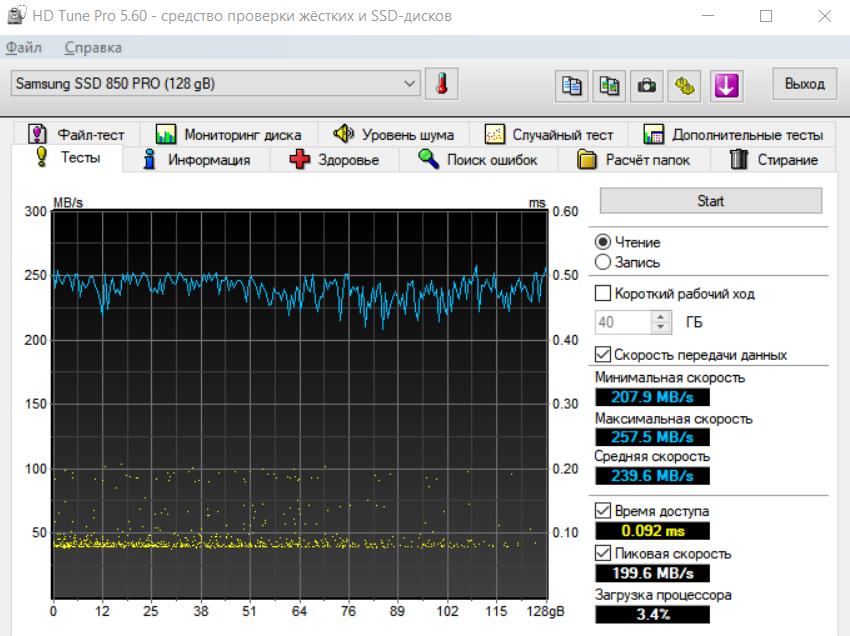Increase the ГБ value with up arrow

(660, 317)
